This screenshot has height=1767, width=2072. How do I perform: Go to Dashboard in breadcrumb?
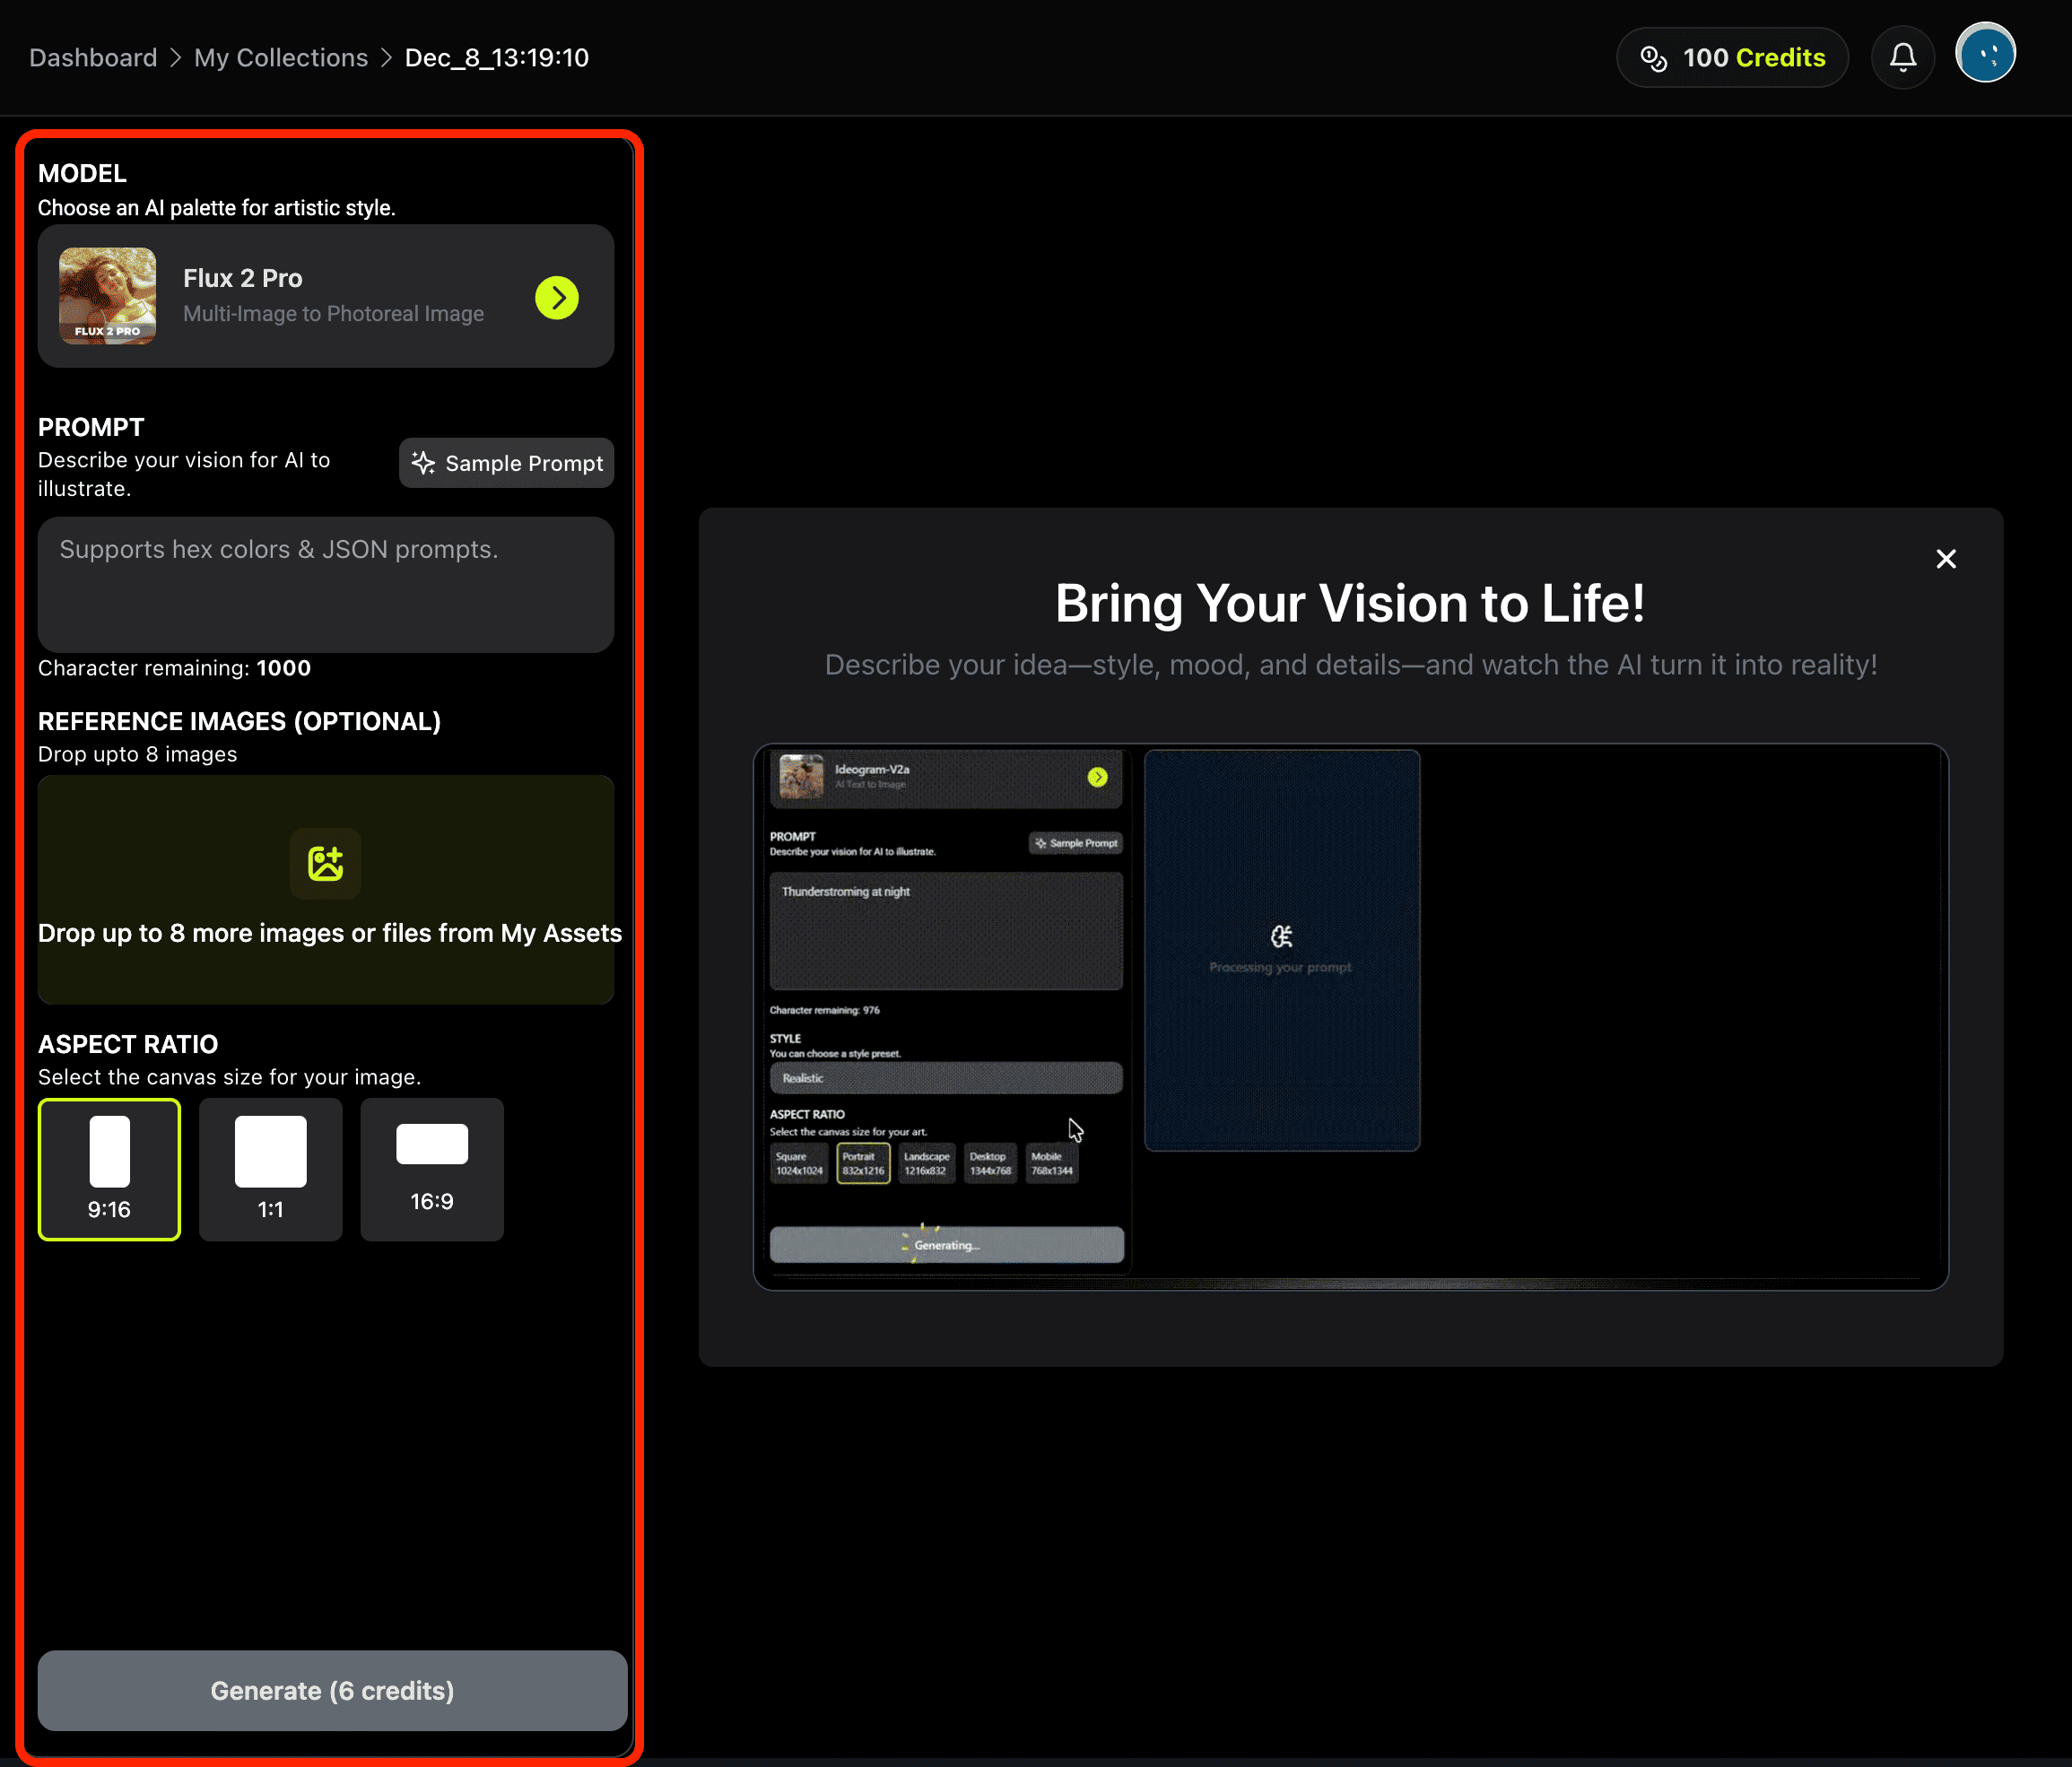click(x=93, y=58)
